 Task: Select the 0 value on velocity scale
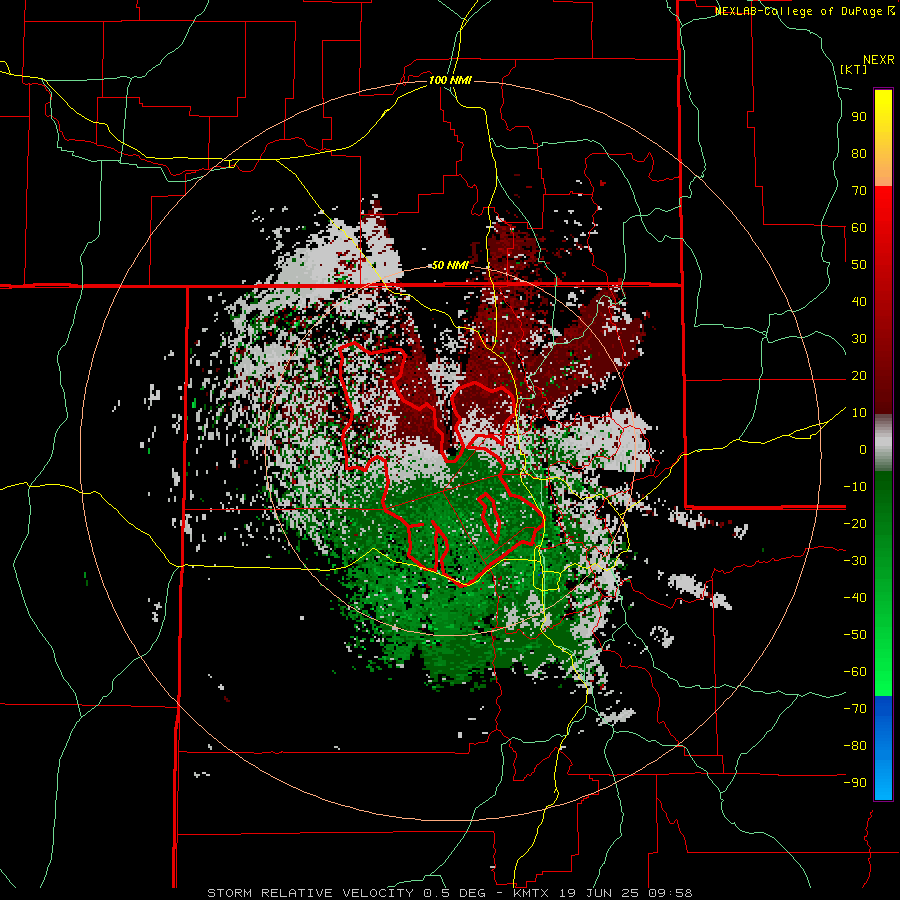[x=863, y=450]
